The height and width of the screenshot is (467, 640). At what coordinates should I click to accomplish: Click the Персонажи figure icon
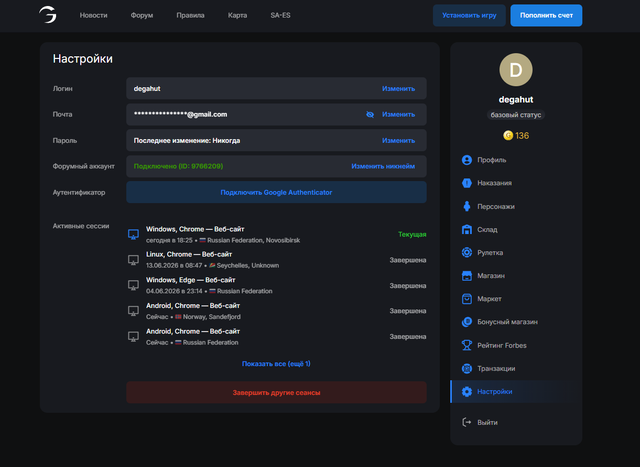(x=467, y=206)
